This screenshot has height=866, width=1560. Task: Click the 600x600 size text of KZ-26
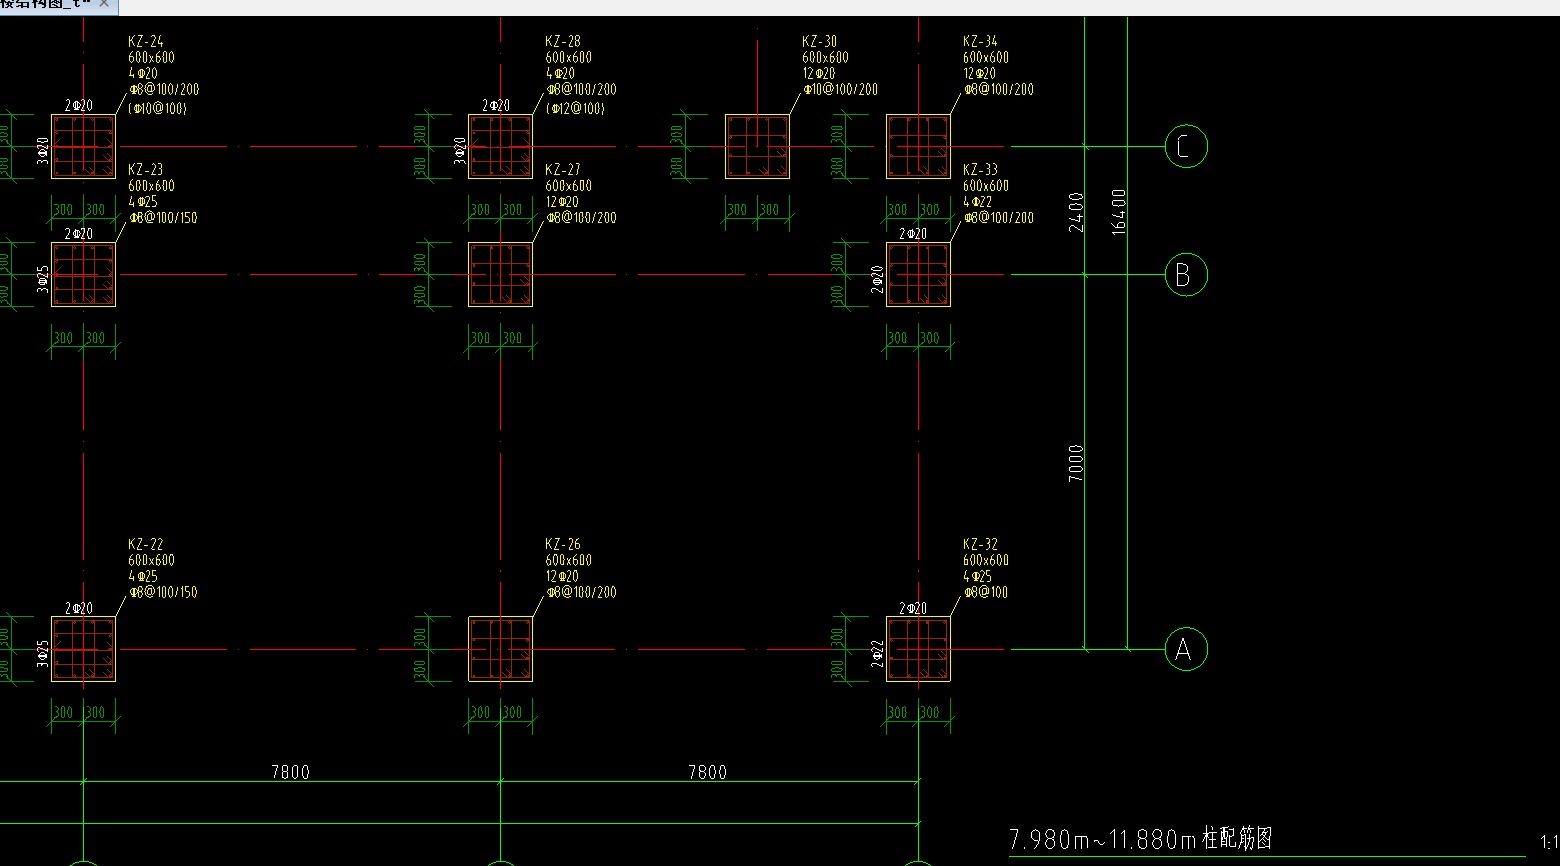(x=568, y=561)
